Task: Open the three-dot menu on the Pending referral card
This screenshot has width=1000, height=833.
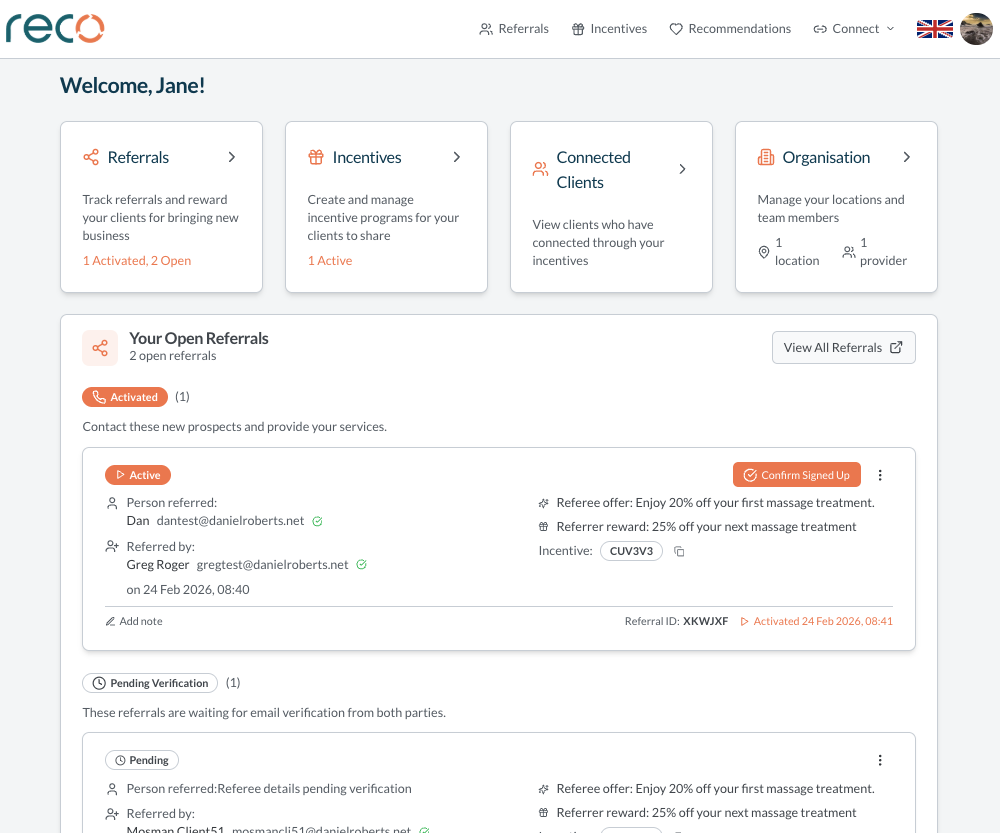Action: click(x=880, y=760)
